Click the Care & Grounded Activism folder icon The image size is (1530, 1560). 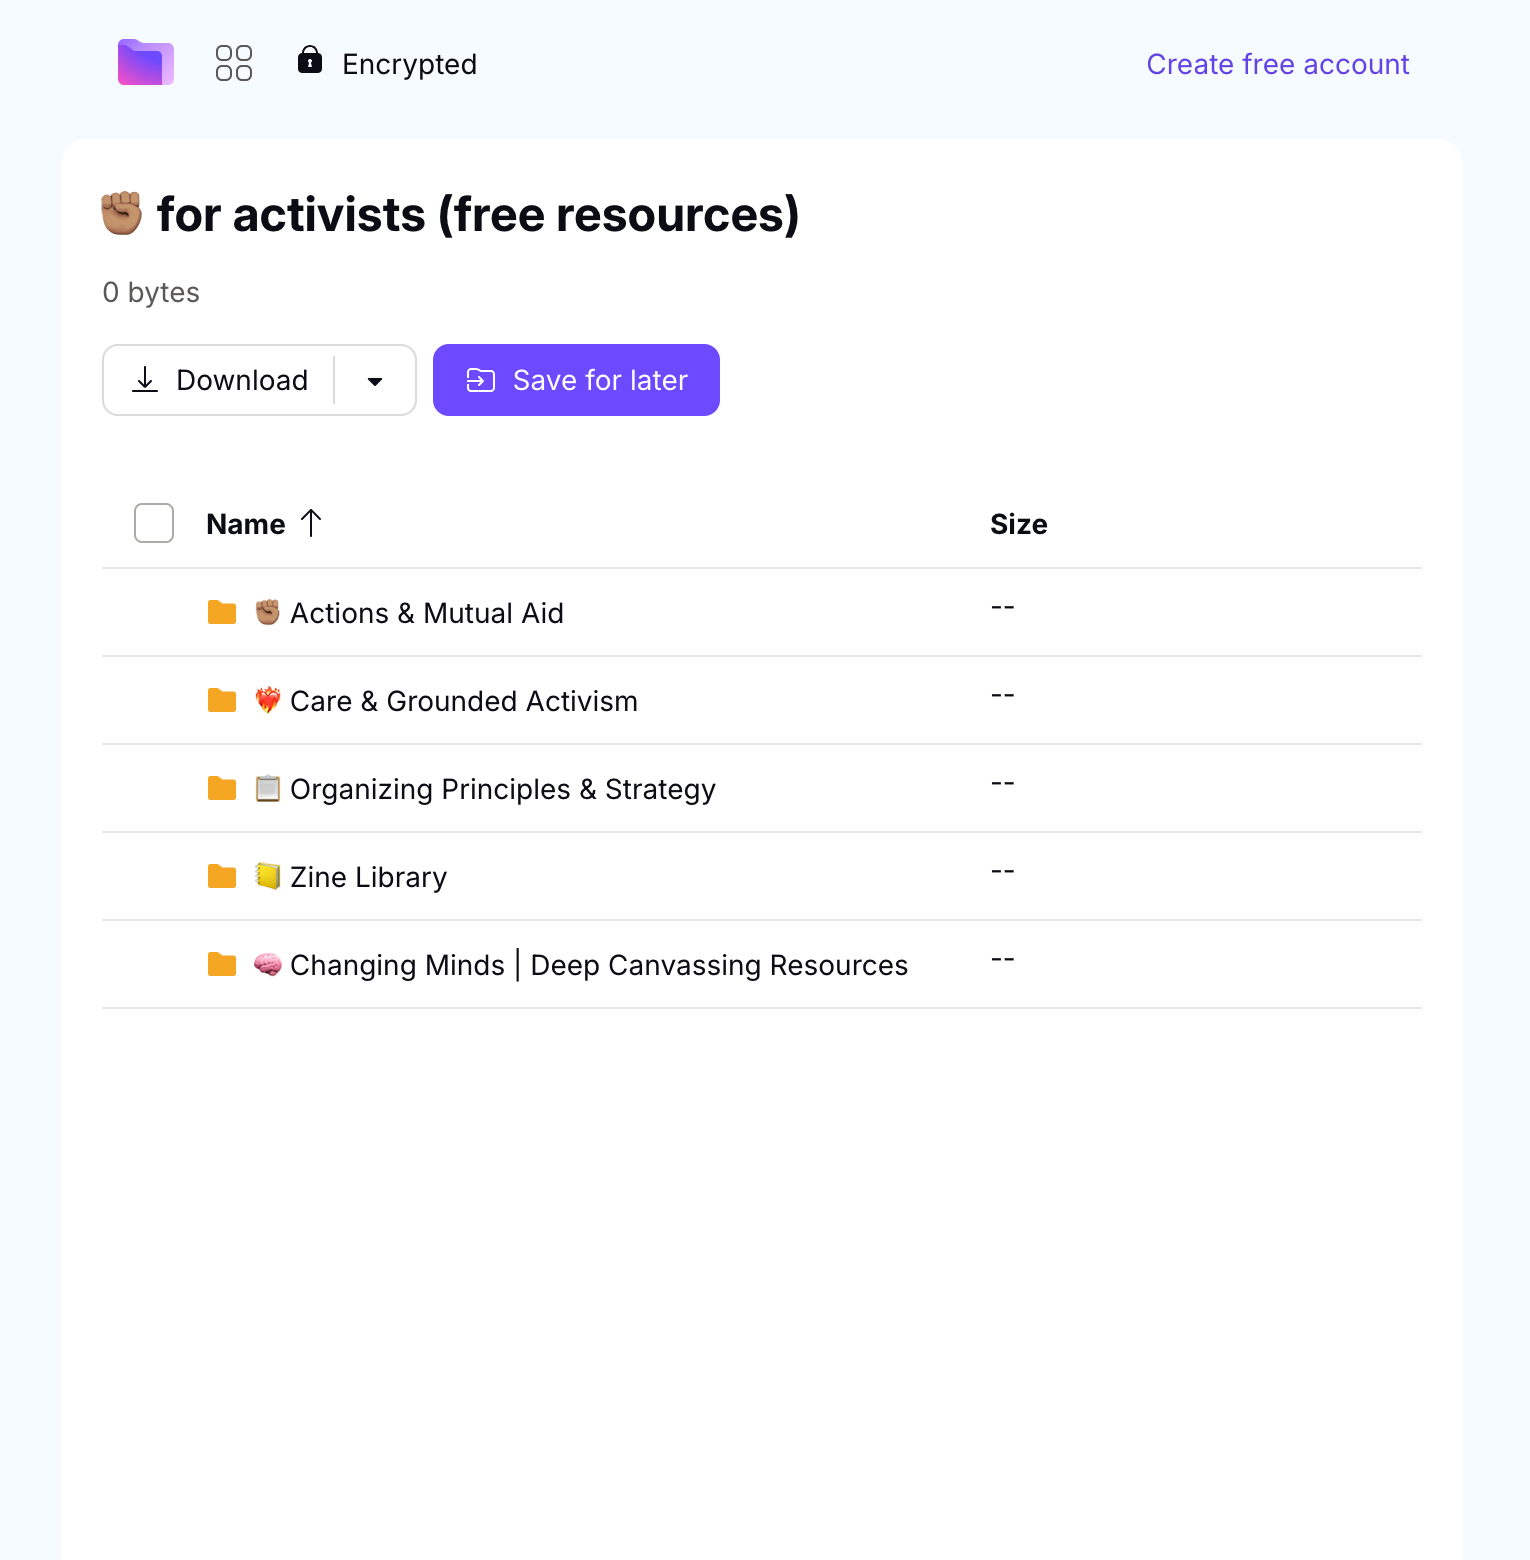222,700
